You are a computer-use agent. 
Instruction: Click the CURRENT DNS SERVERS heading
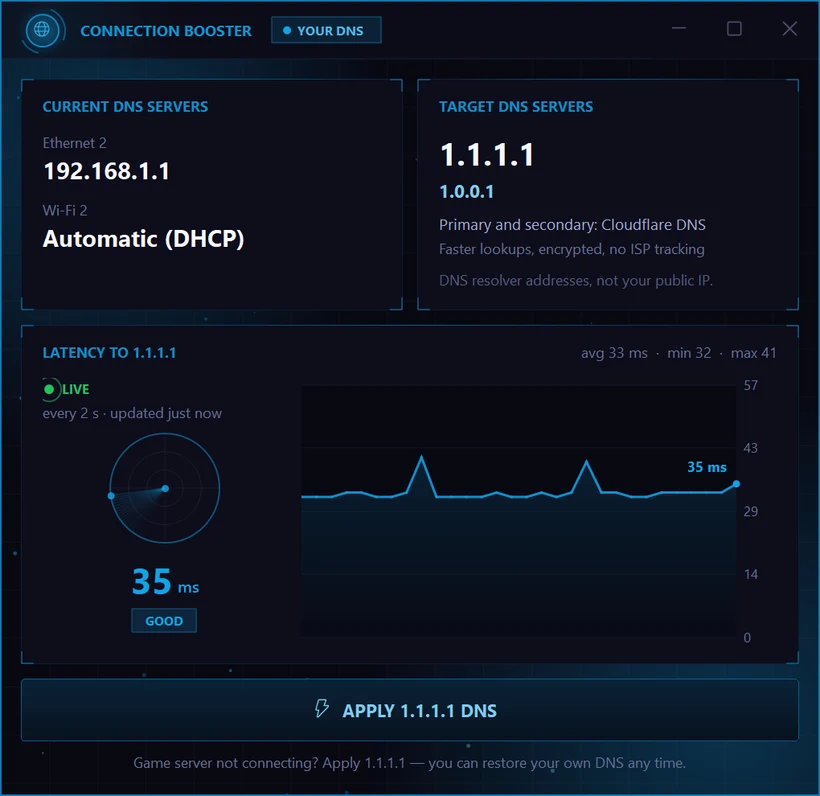click(x=125, y=107)
